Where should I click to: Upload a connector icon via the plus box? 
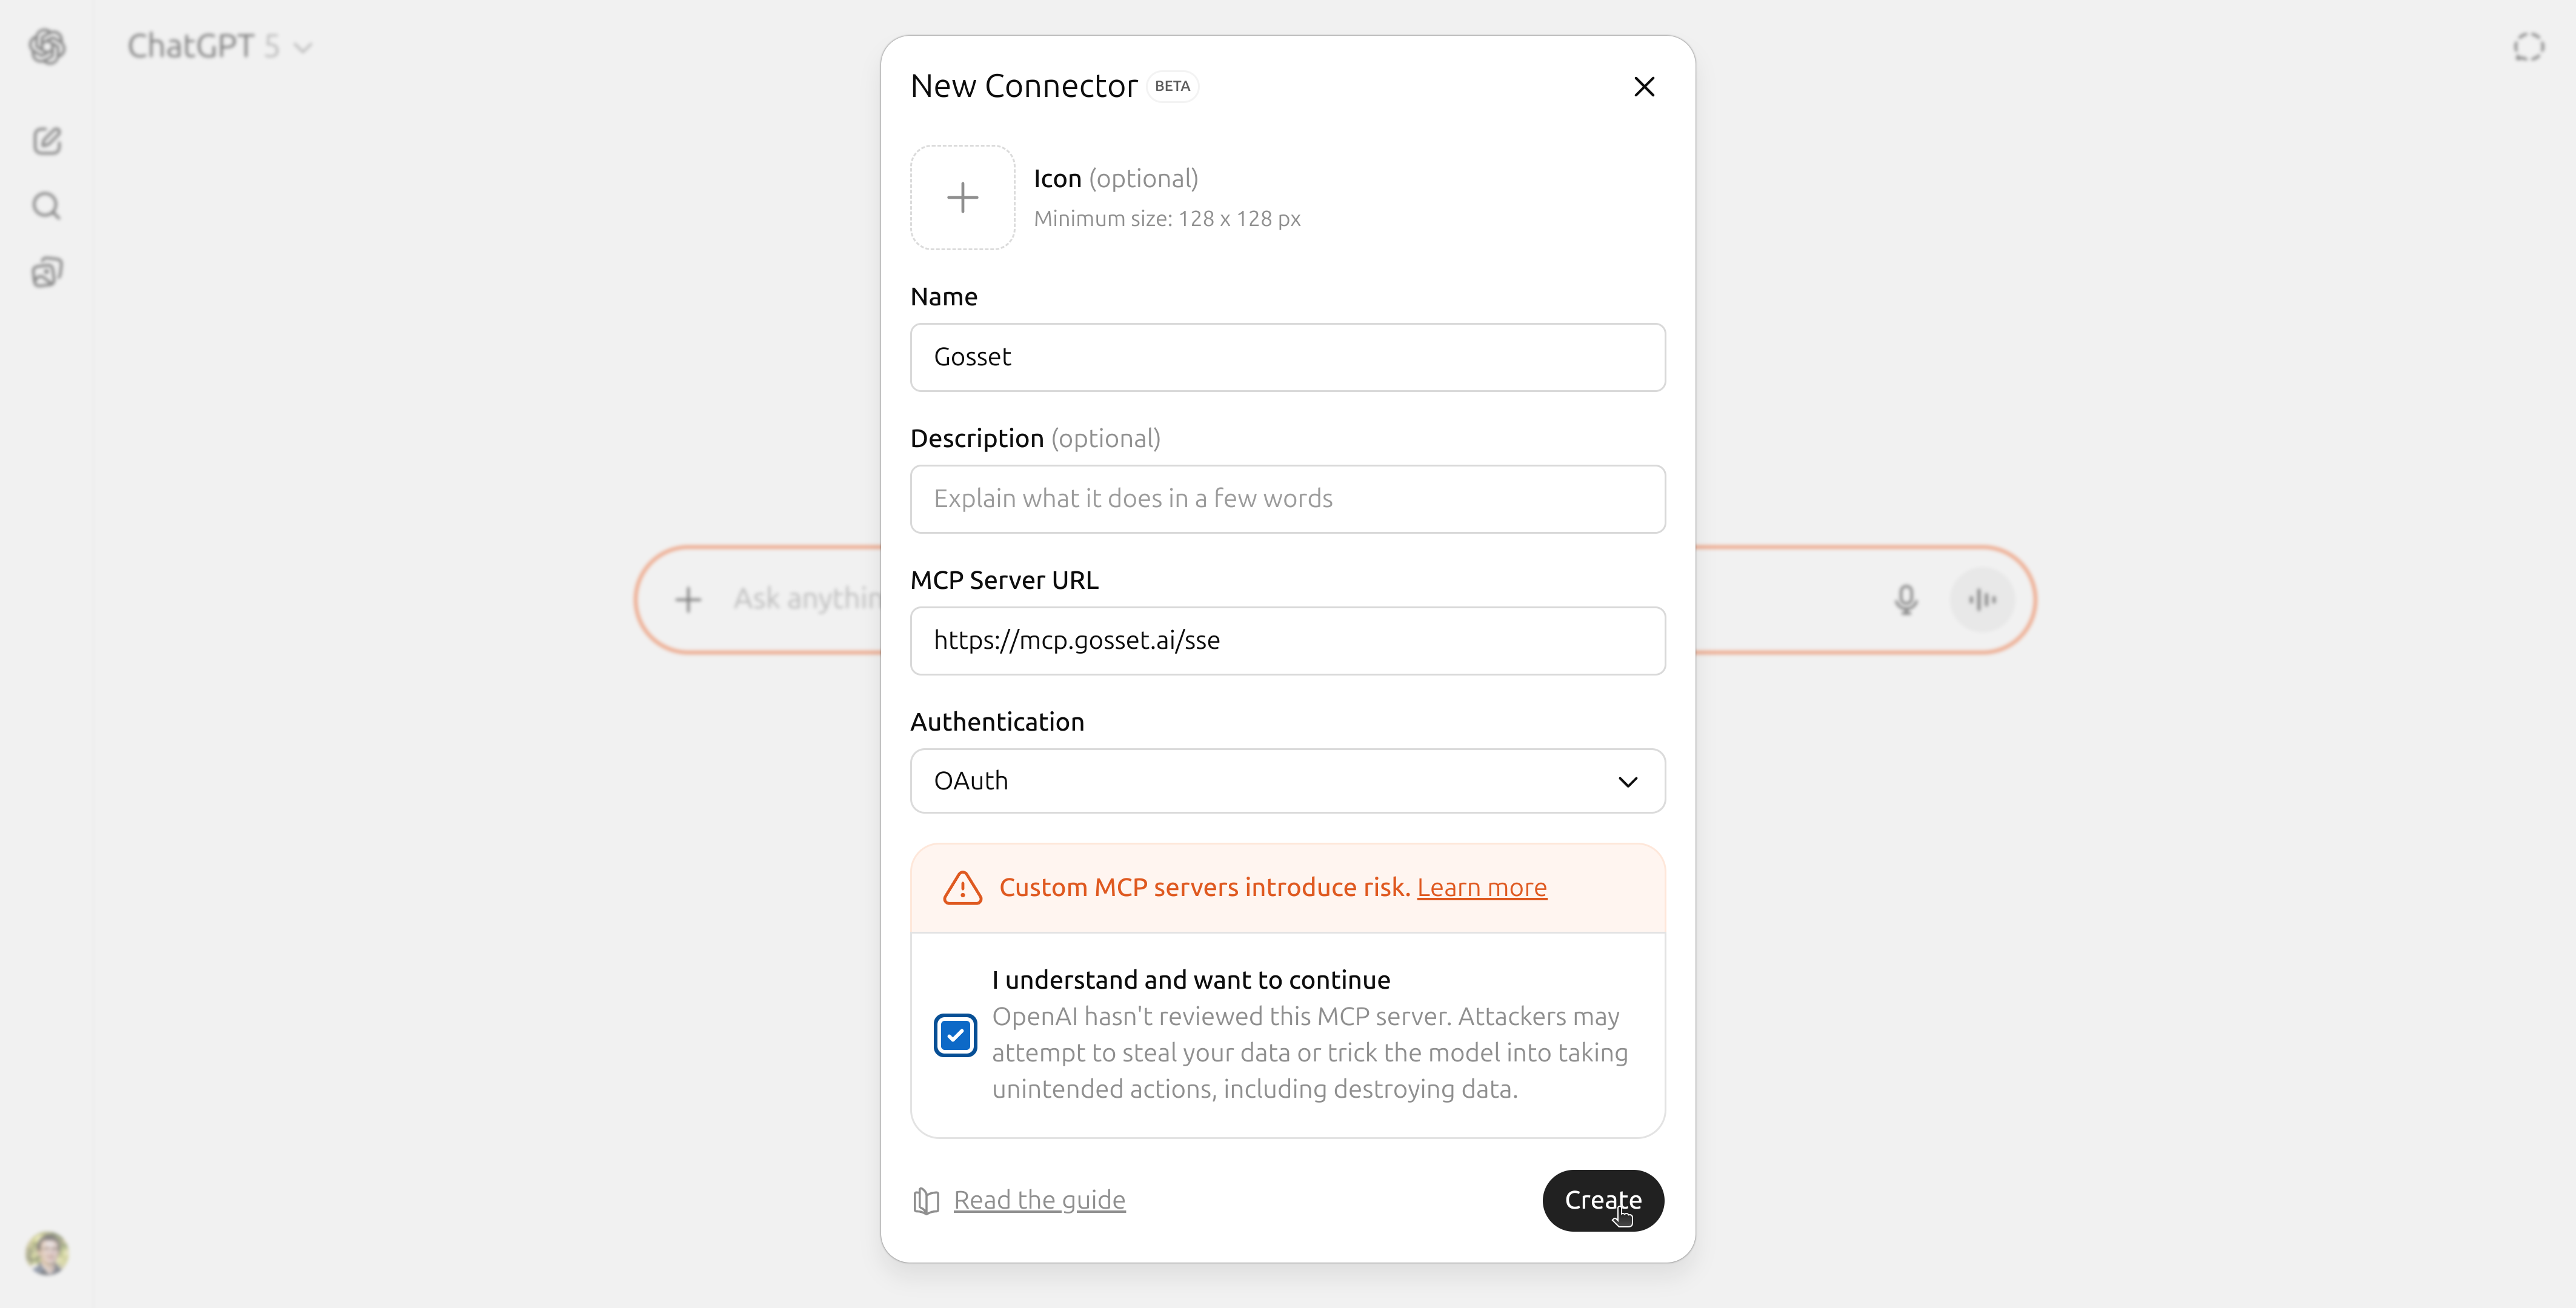click(962, 197)
